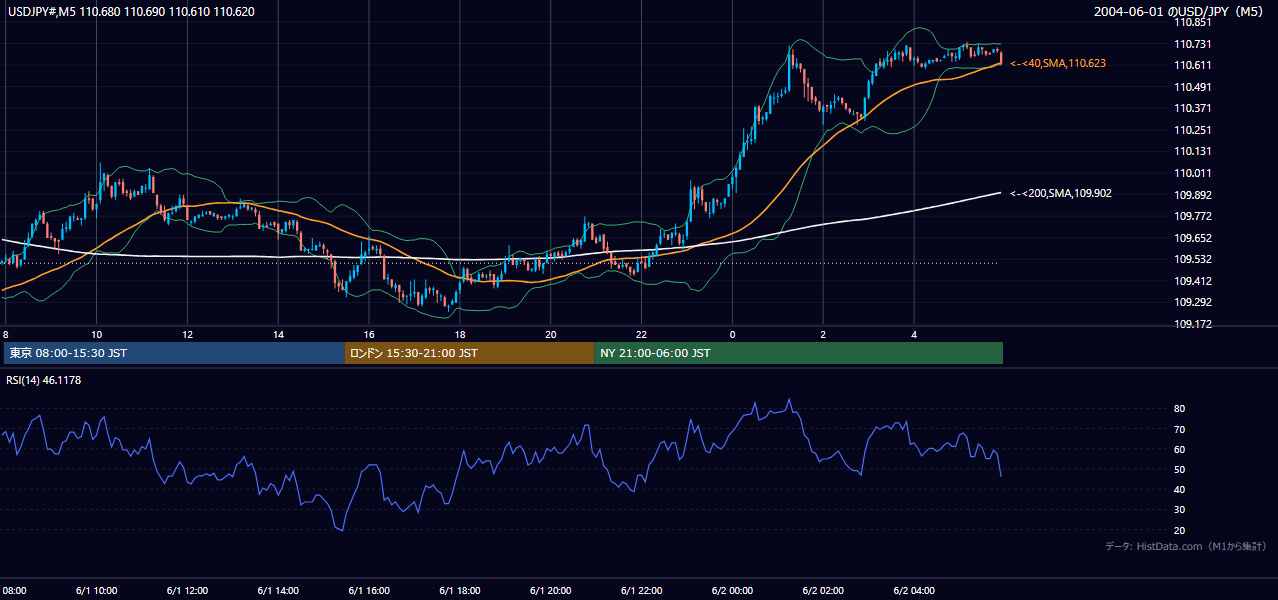Screen dimensions: 1278x600
Task: Click the Tokyo 08:00-15:30 JST session bar
Action: (174, 353)
